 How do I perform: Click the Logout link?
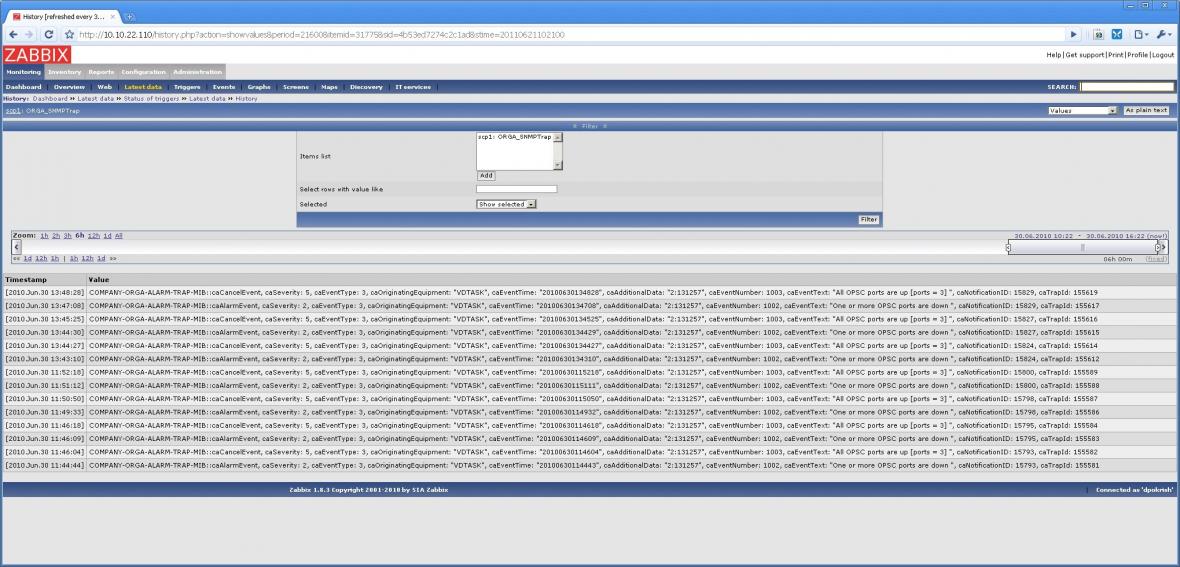pyautogui.click(x=1163, y=55)
